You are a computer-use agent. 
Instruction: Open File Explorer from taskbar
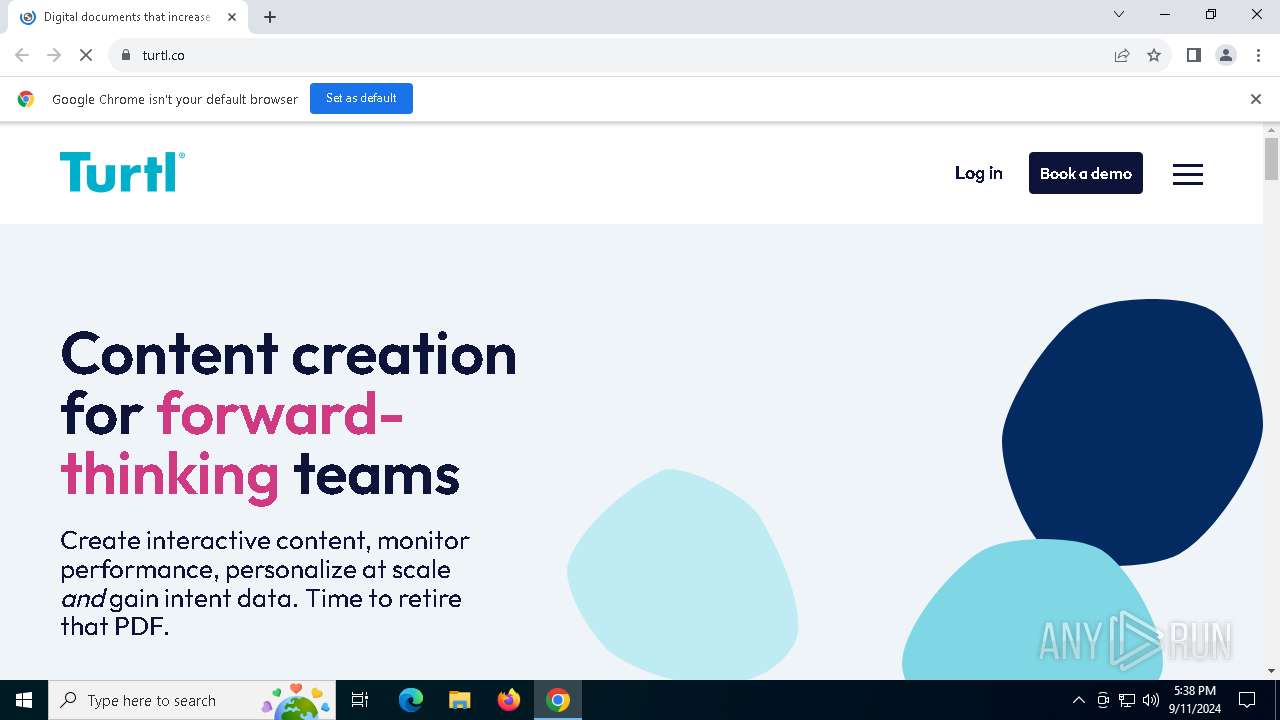click(x=459, y=700)
